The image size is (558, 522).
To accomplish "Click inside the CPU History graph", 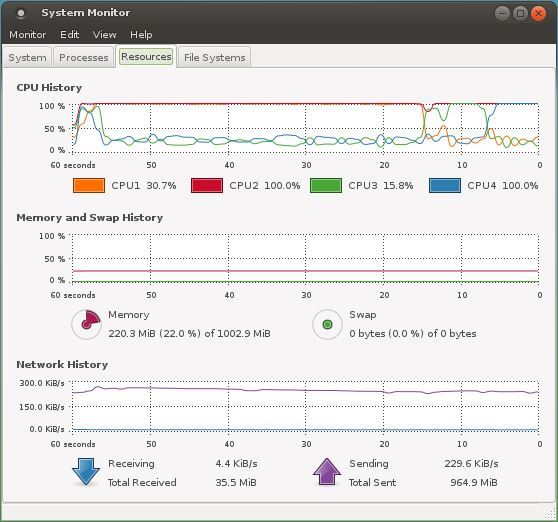I will coord(305,129).
